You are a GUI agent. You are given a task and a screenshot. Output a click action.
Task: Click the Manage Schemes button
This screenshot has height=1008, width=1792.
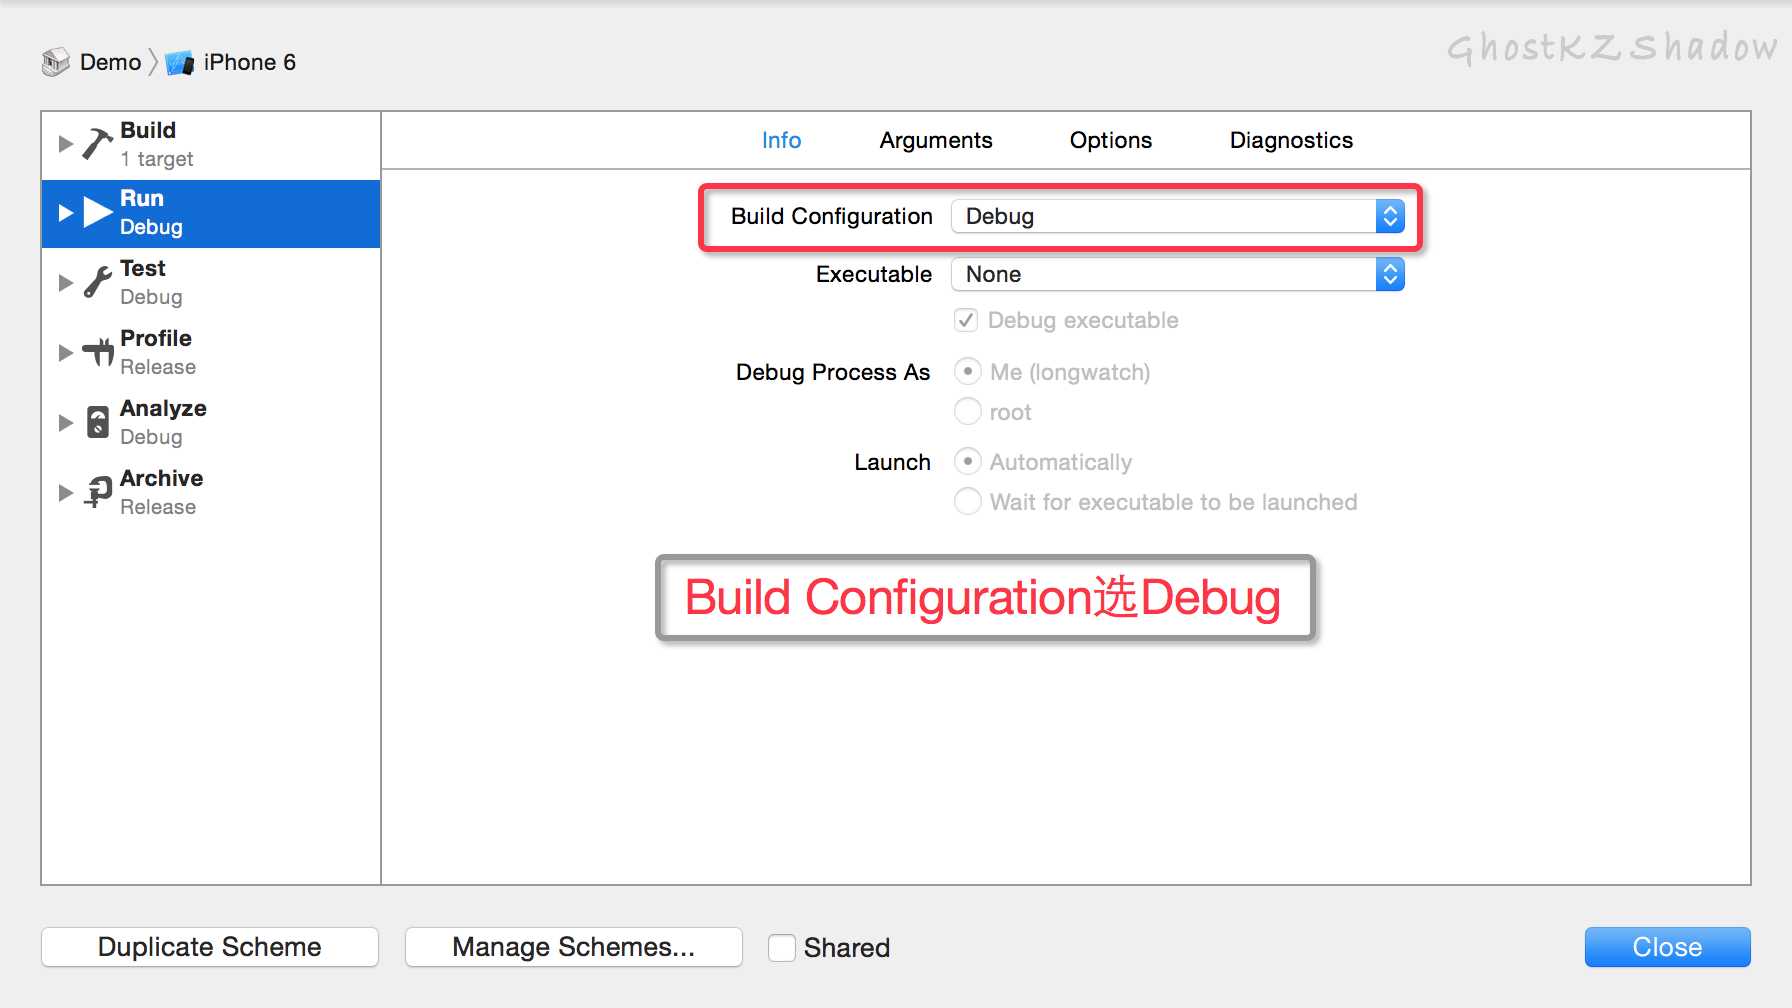pyautogui.click(x=573, y=947)
